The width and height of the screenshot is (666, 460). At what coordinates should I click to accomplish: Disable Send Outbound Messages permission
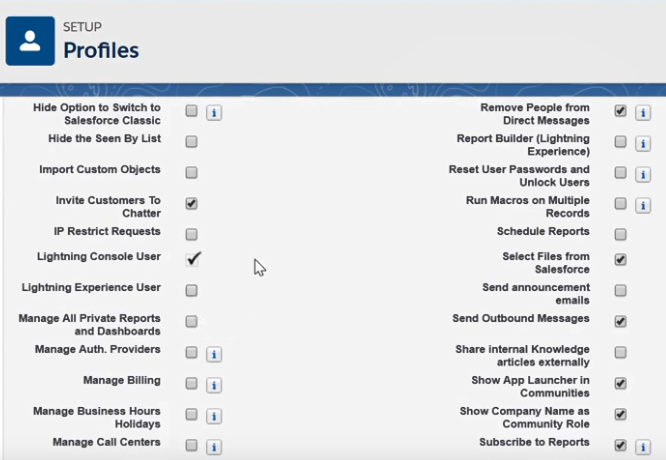point(621,322)
